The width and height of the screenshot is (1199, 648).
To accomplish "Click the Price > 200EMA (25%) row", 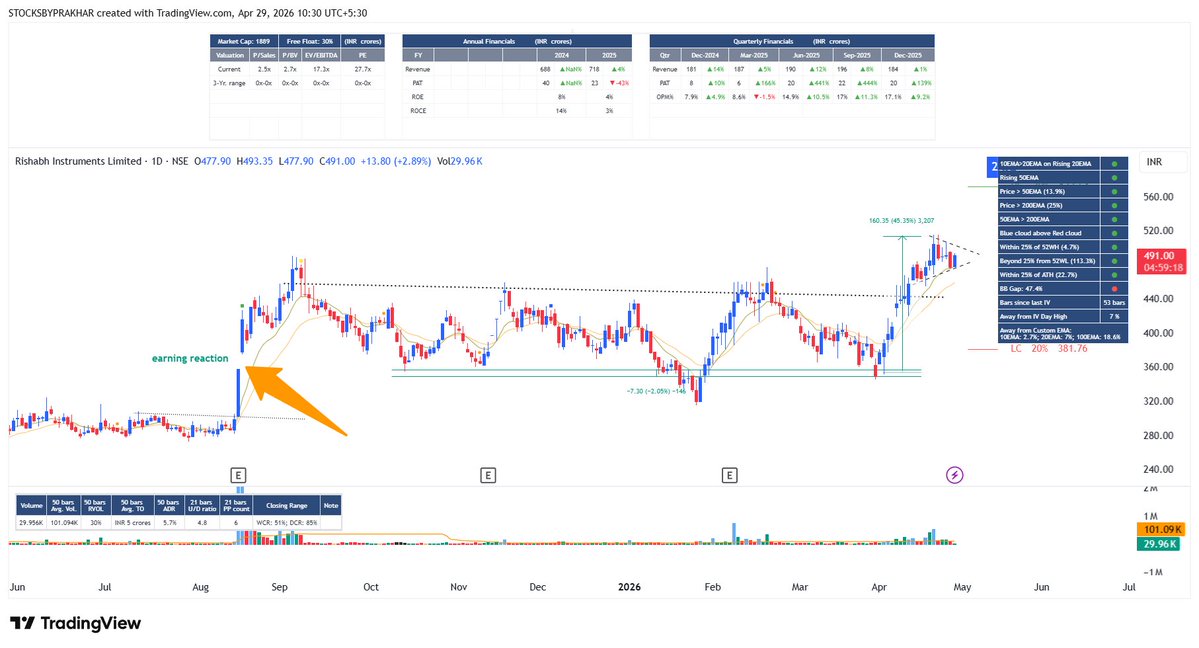I will tap(1063, 205).
